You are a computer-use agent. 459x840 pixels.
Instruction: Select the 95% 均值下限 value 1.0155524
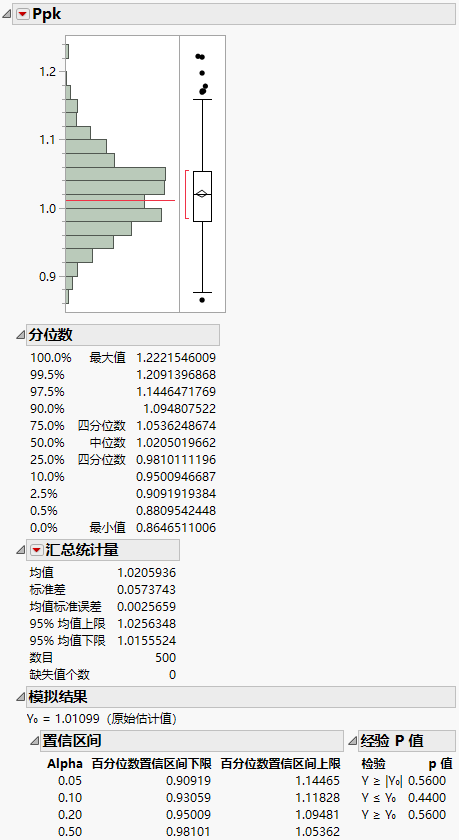pyautogui.click(x=146, y=641)
